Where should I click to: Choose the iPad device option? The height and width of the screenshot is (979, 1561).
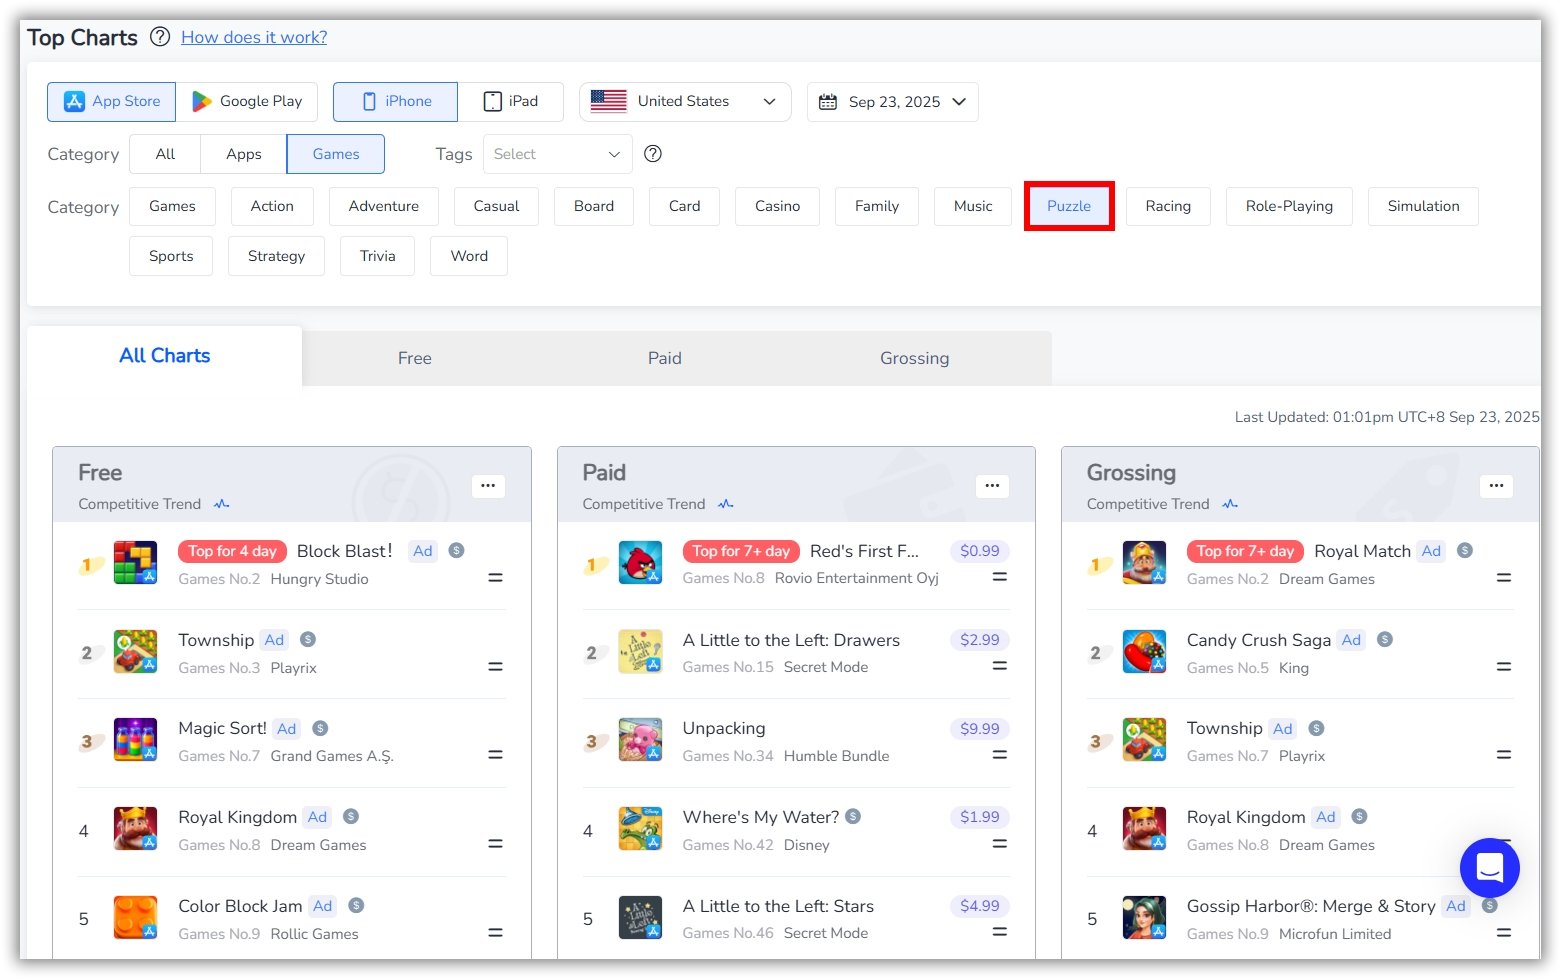pyautogui.click(x=511, y=101)
